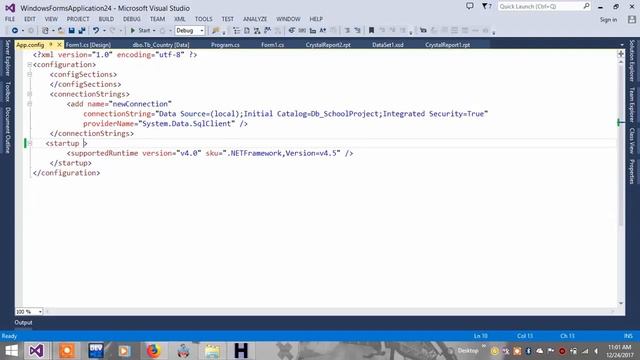Switch to the dbo.Tb_Country [Data] tab
Screen dimensions: 640x360
[x=161, y=45]
